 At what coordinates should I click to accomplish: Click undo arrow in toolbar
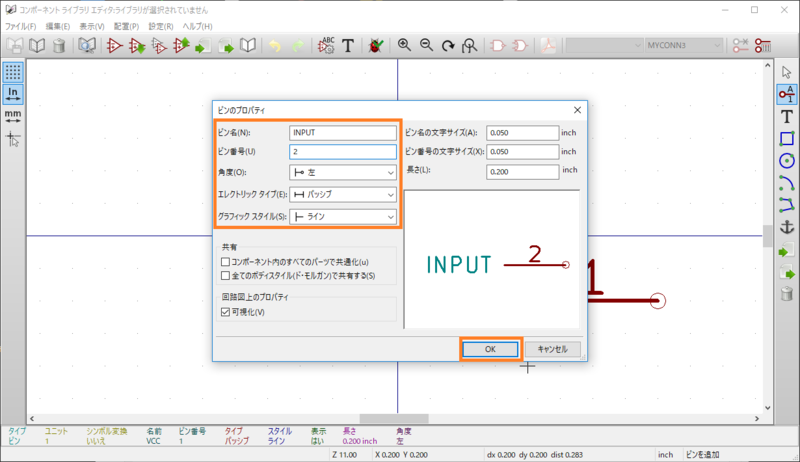coord(275,46)
